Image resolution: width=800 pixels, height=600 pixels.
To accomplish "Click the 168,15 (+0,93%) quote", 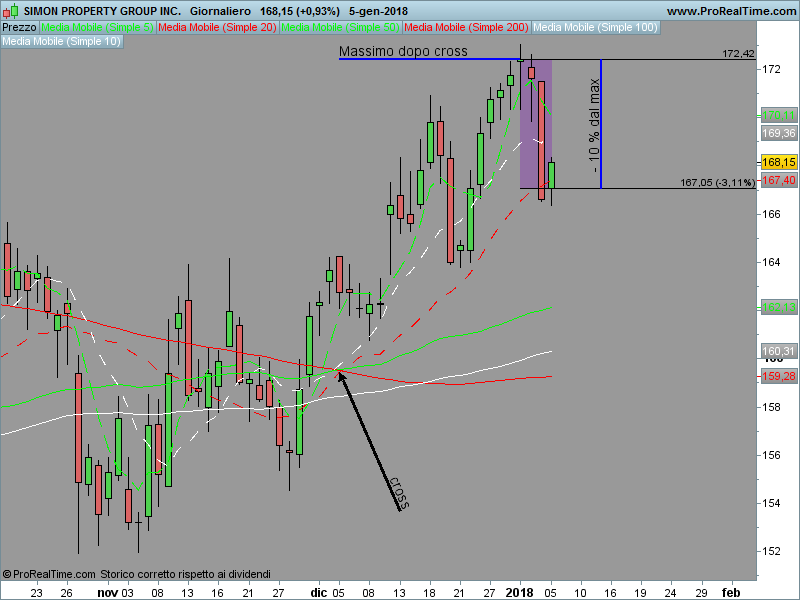I will click(x=299, y=11).
